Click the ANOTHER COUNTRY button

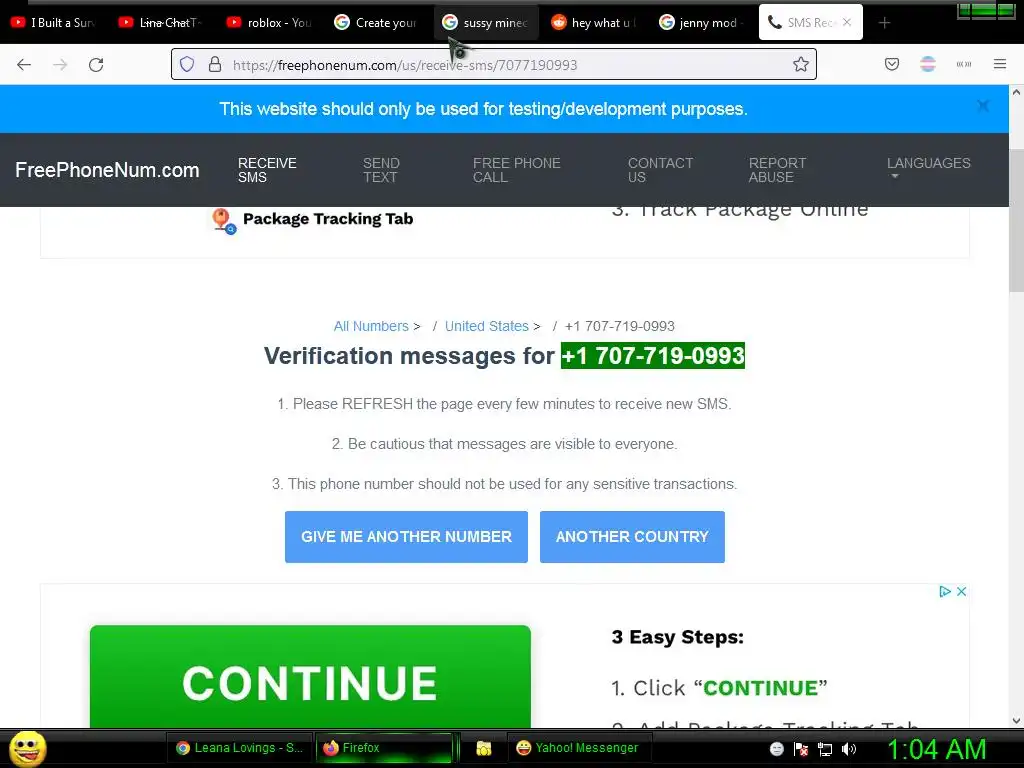[x=632, y=537]
